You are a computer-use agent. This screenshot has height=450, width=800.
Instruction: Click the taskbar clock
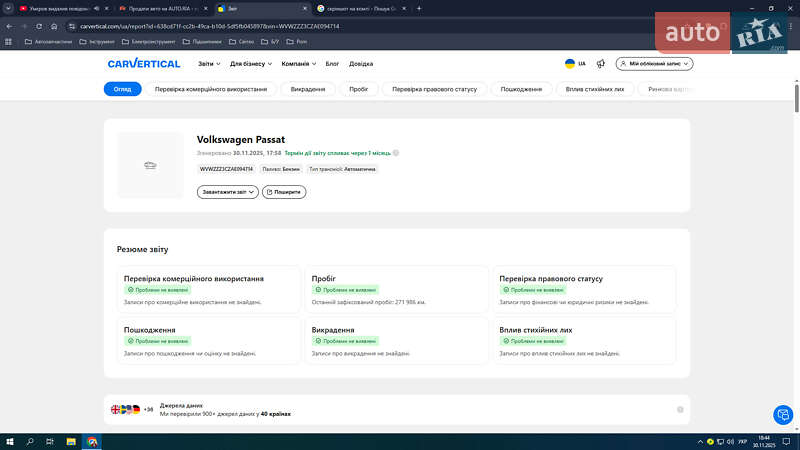coord(764,442)
